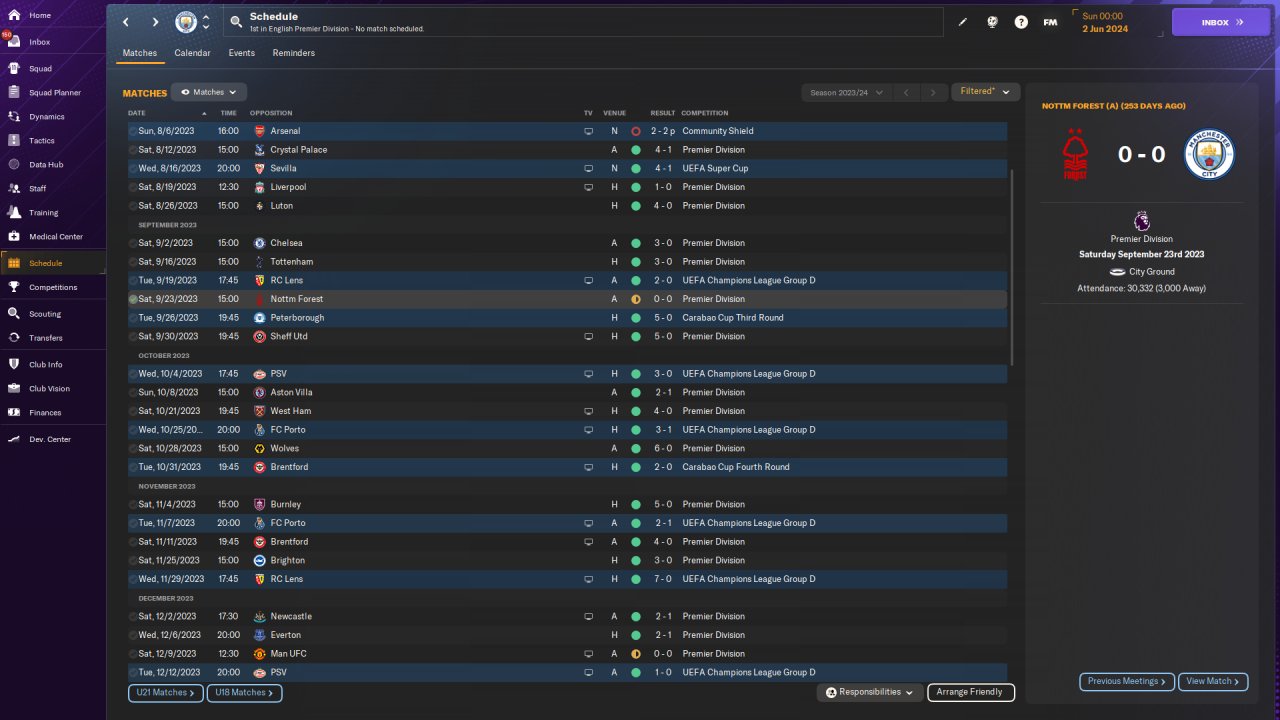The width and height of the screenshot is (1280, 720).
Task: Open the club switcher chevrons beside the badge
Action: tap(206, 22)
